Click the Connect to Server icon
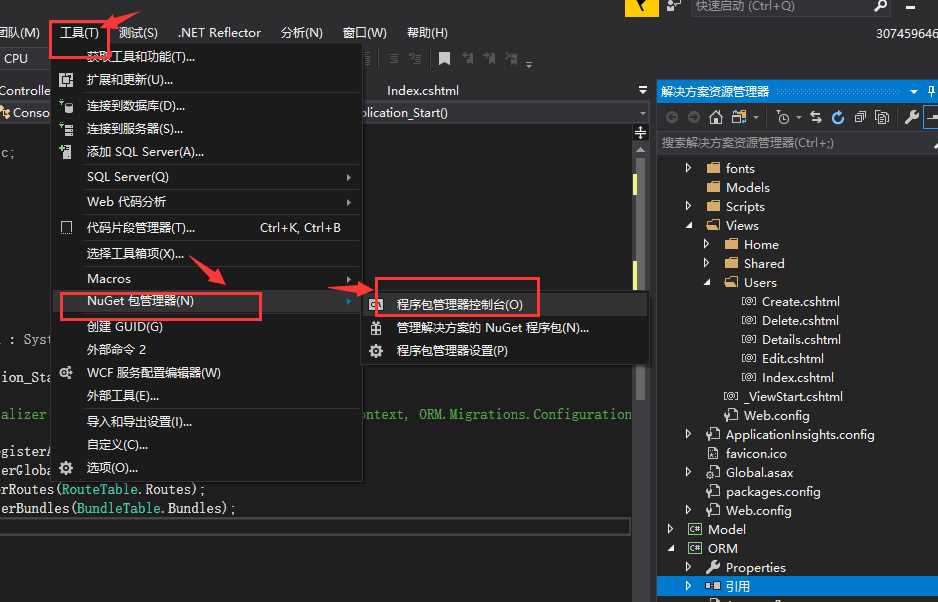 point(66,129)
